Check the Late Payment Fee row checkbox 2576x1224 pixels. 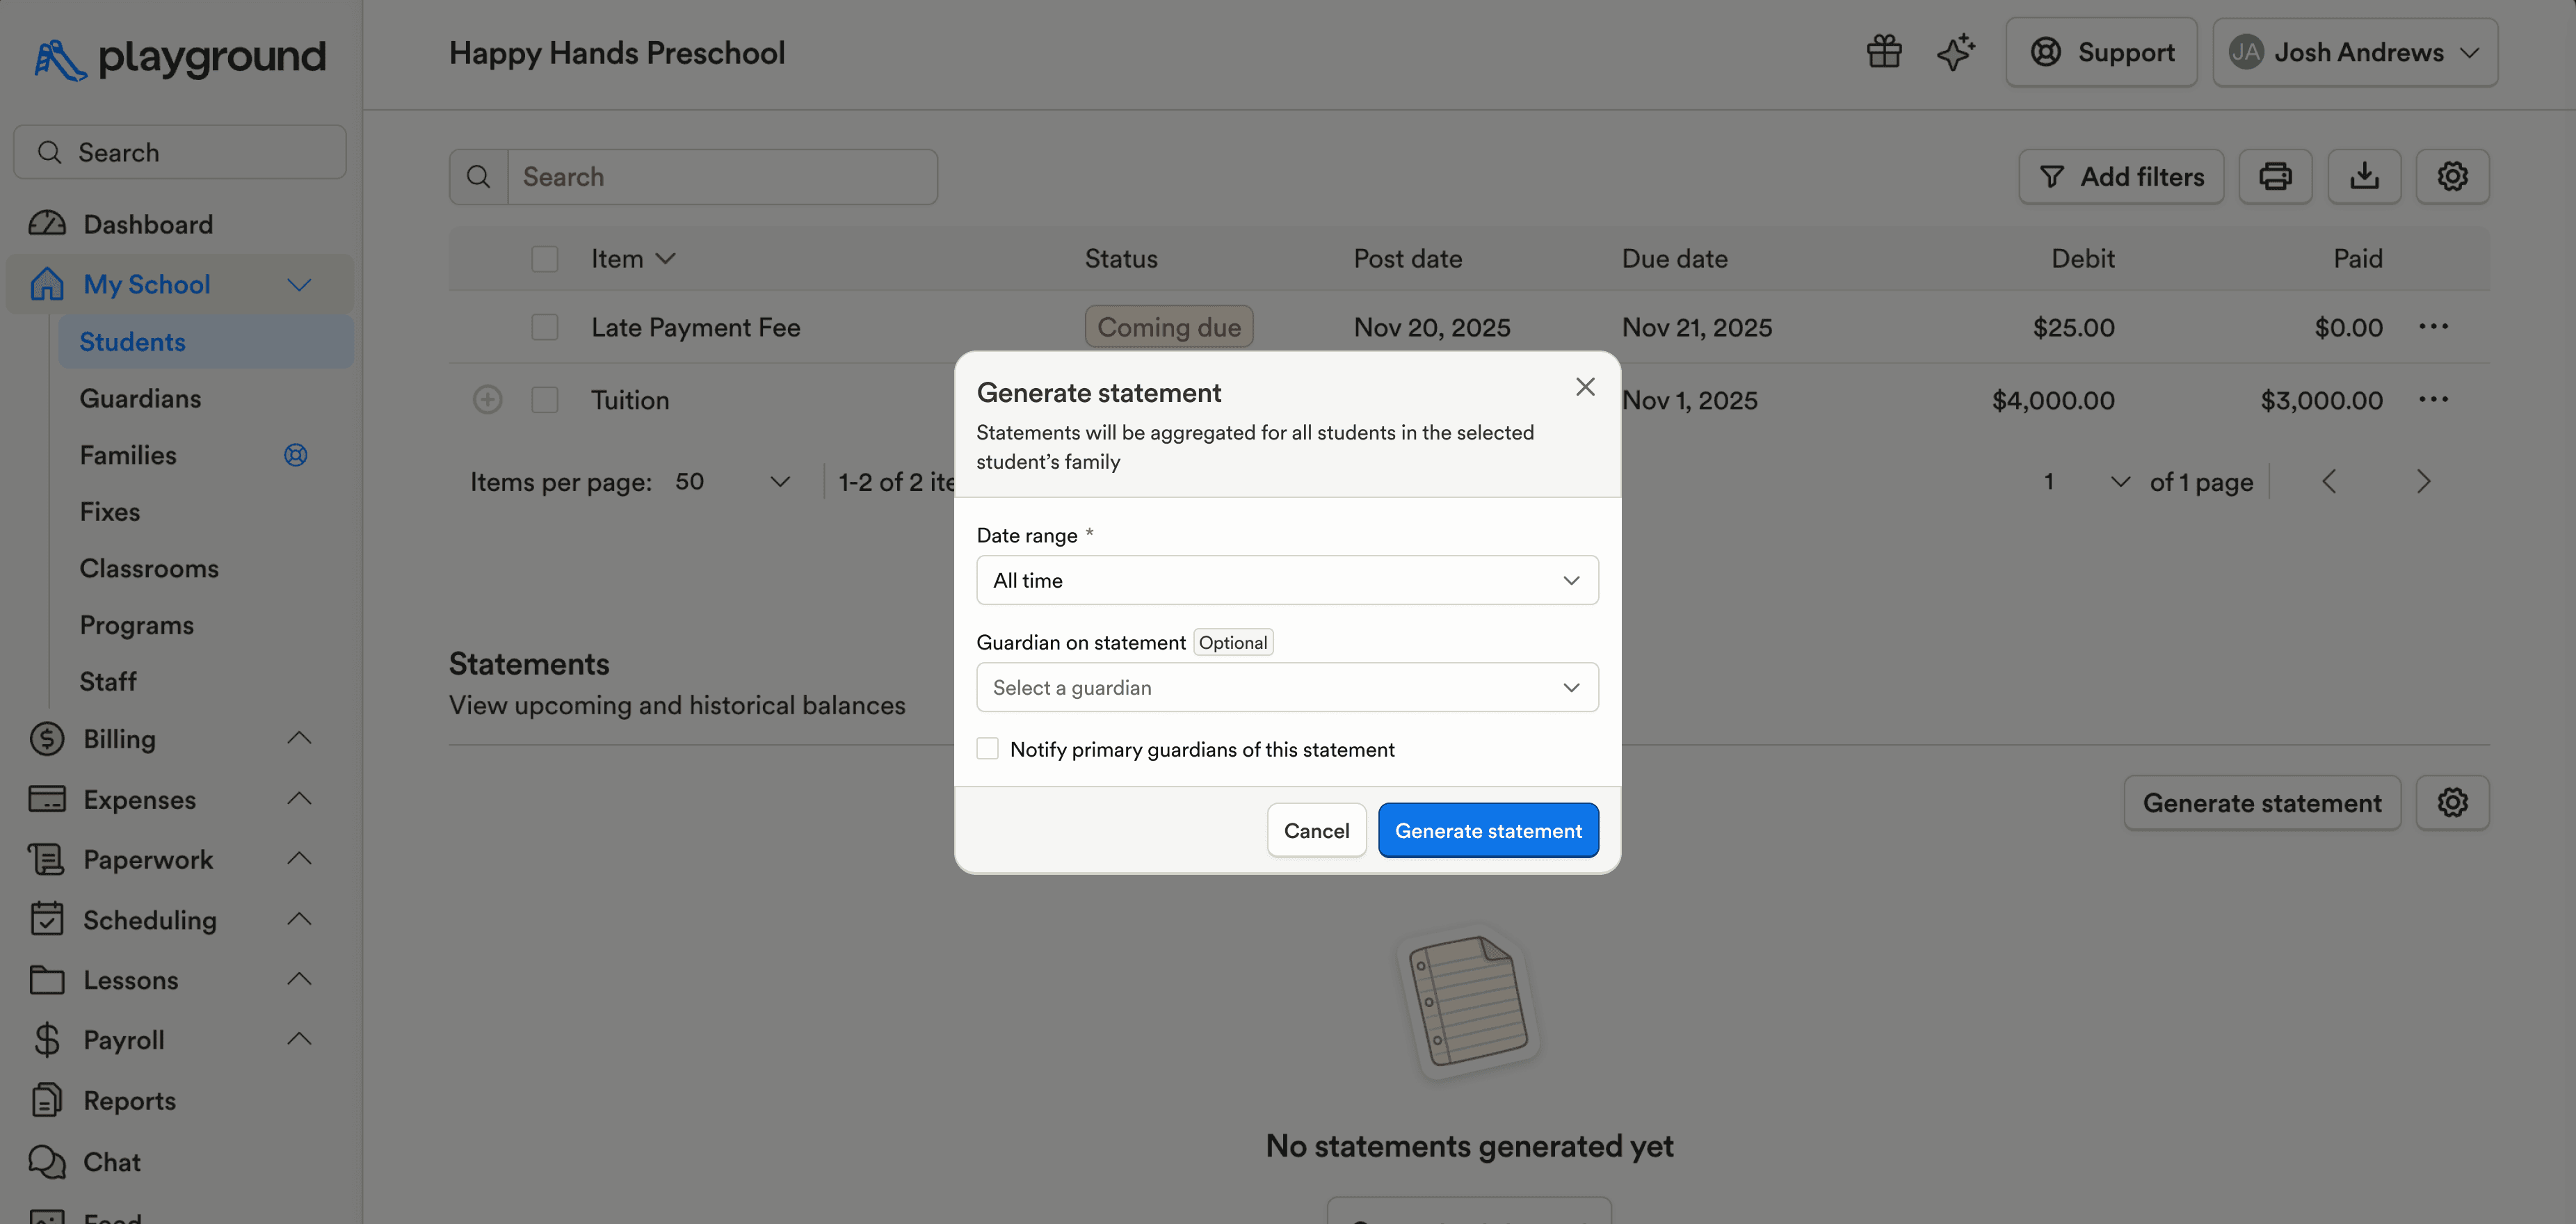click(x=545, y=327)
